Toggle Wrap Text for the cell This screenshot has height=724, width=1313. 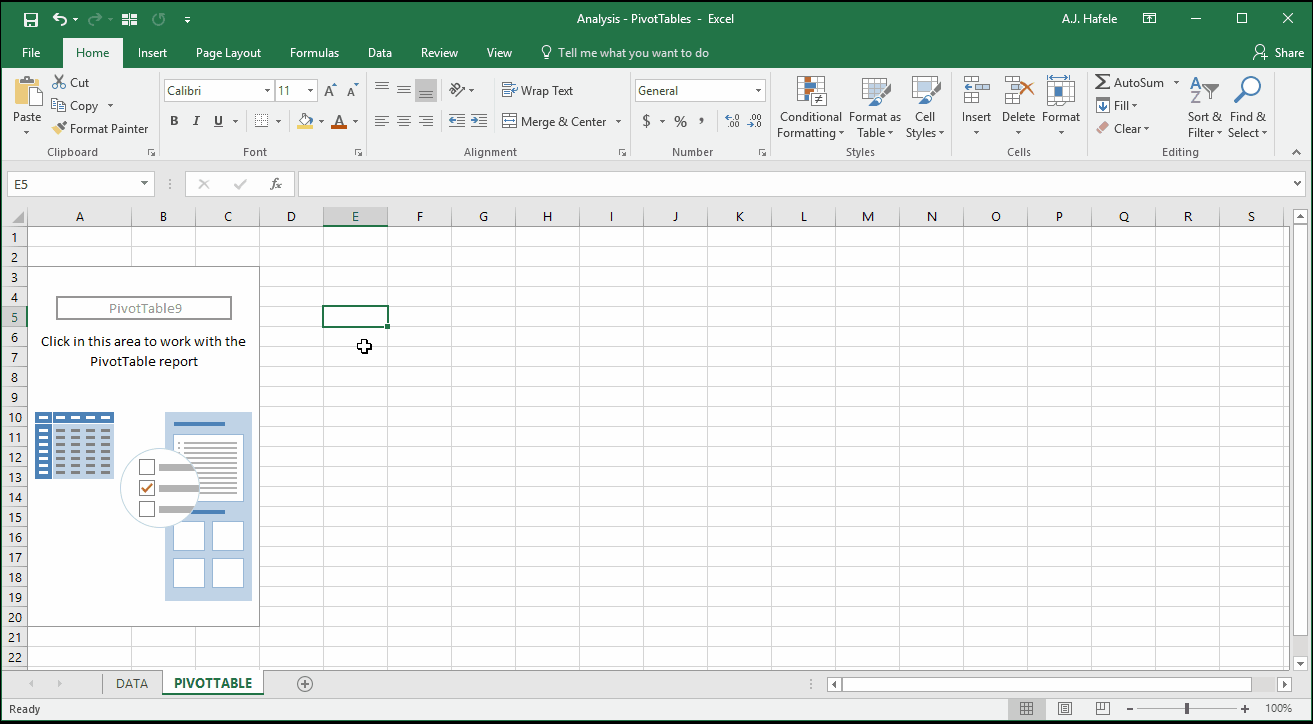(538, 90)
